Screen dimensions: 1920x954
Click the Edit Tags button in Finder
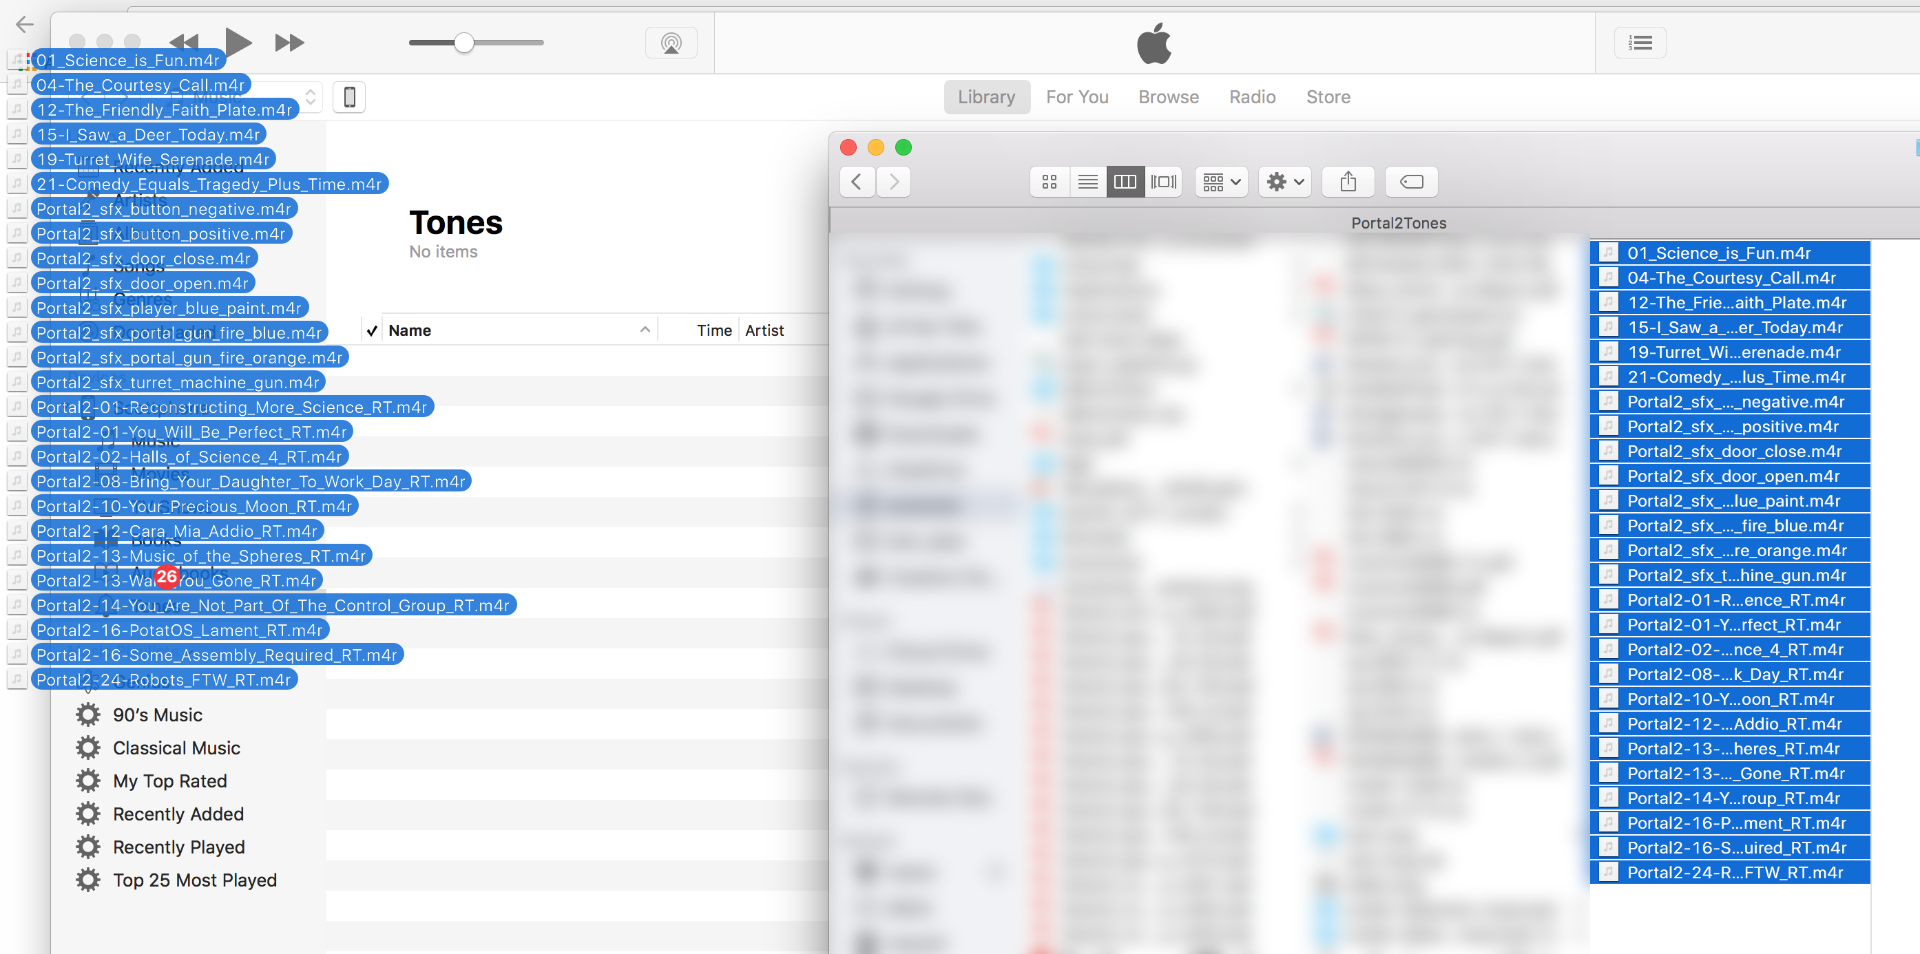point(1412,182)
